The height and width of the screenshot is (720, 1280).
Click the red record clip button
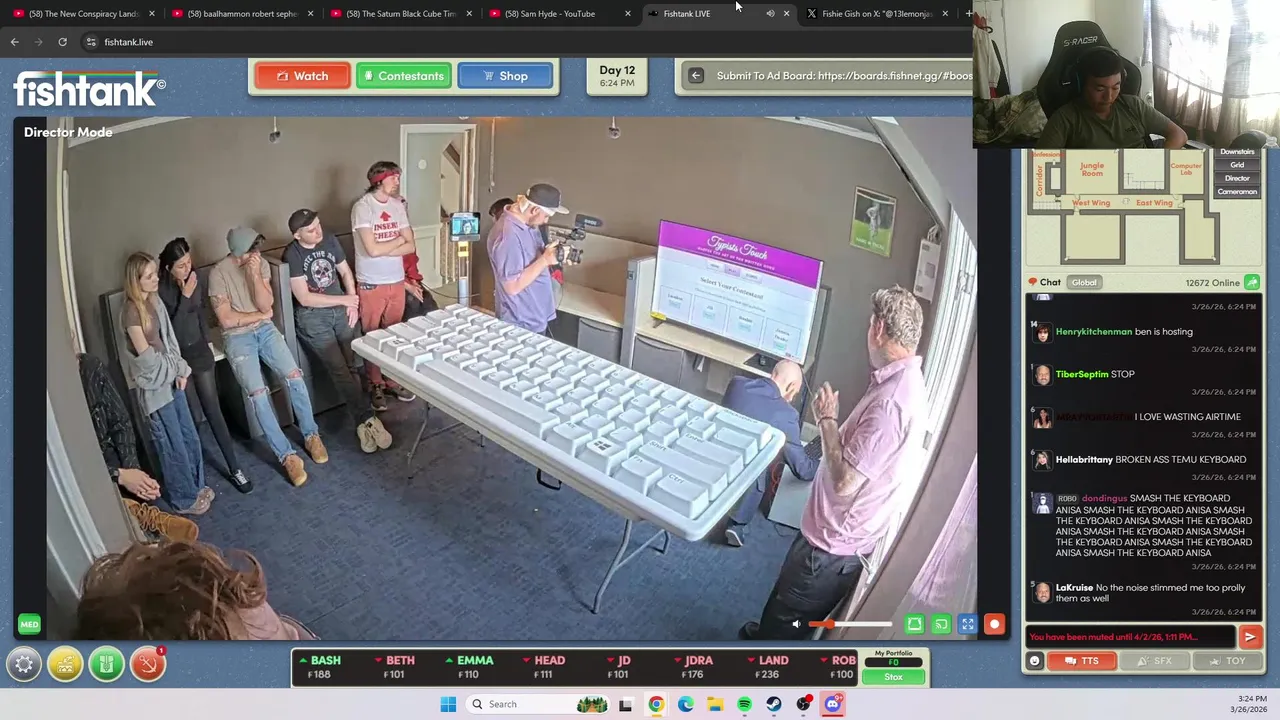[x=994, y=624]
